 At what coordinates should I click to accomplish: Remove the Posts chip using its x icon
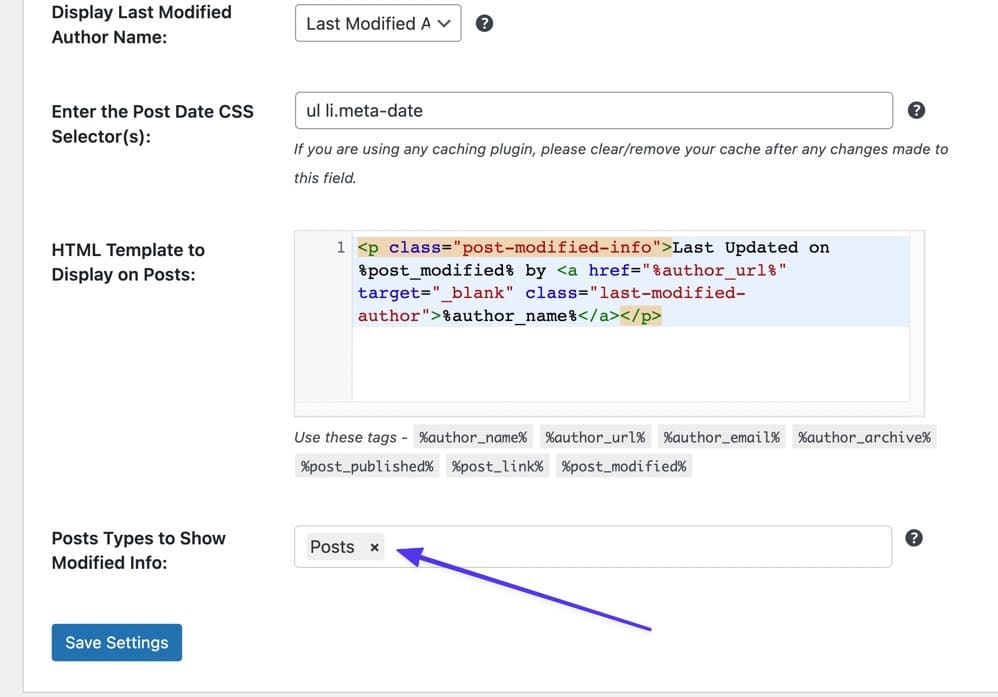click(x=374, y=547)
